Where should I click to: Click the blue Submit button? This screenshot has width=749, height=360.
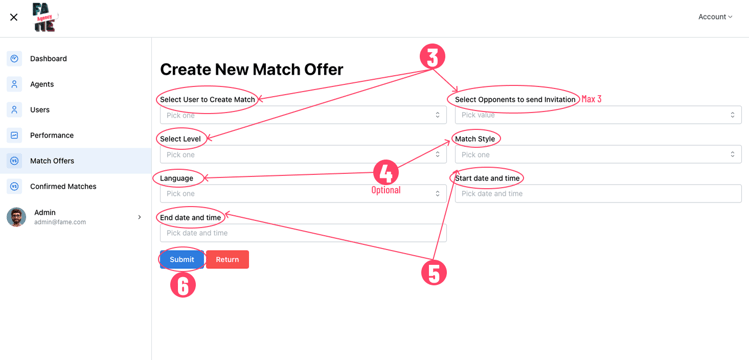point(182,260)
